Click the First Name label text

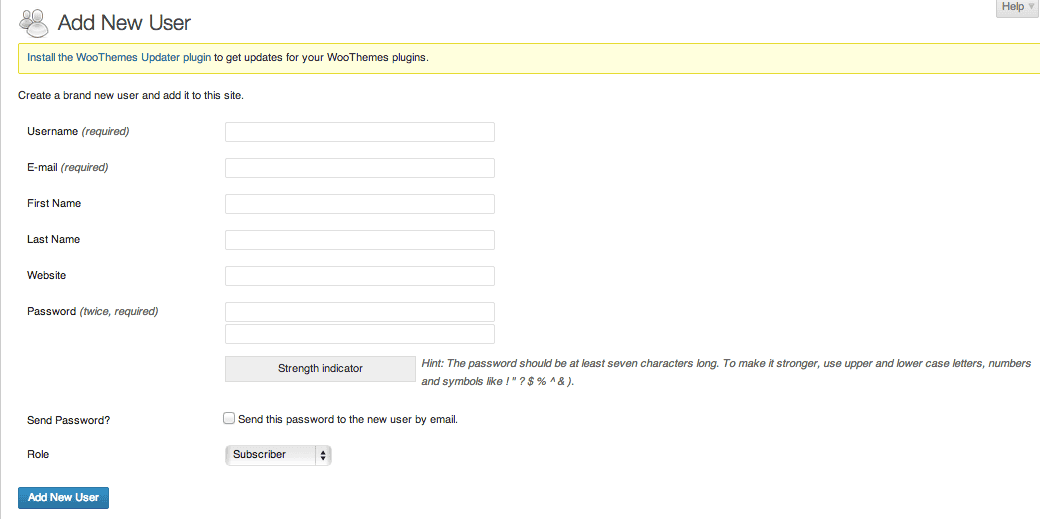pos(54,204)
